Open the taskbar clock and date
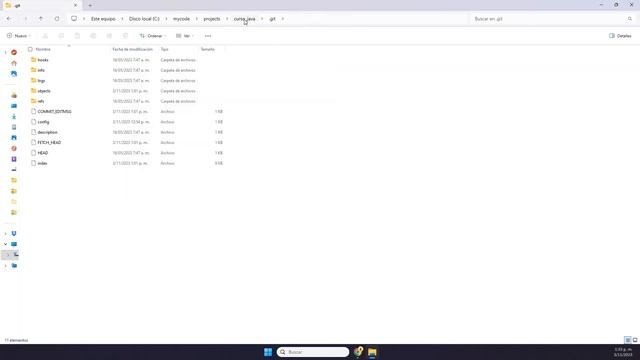 pyautogui.click(x=623, y=352)
